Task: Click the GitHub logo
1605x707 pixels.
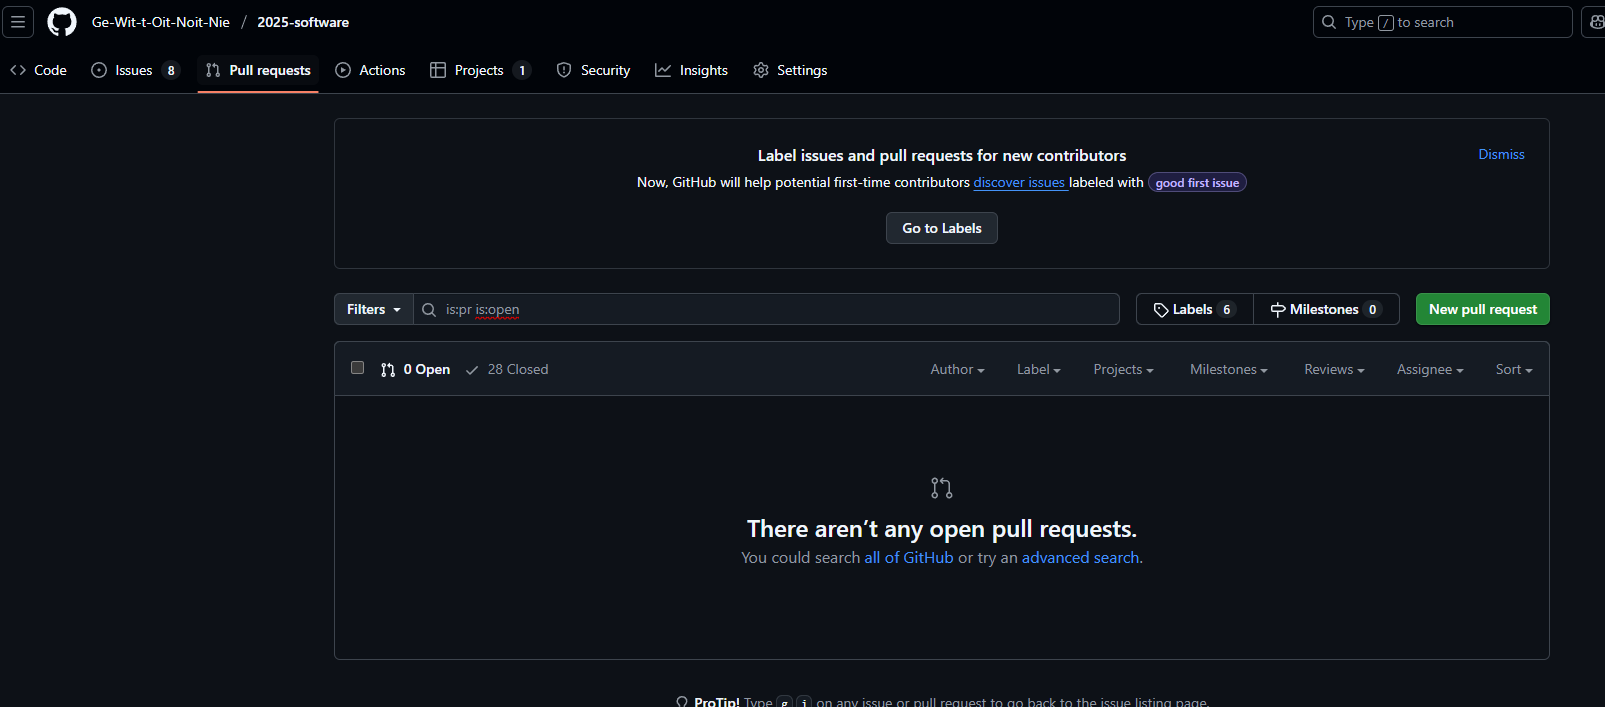Action: pyautogui.click(x=62, y=22)
